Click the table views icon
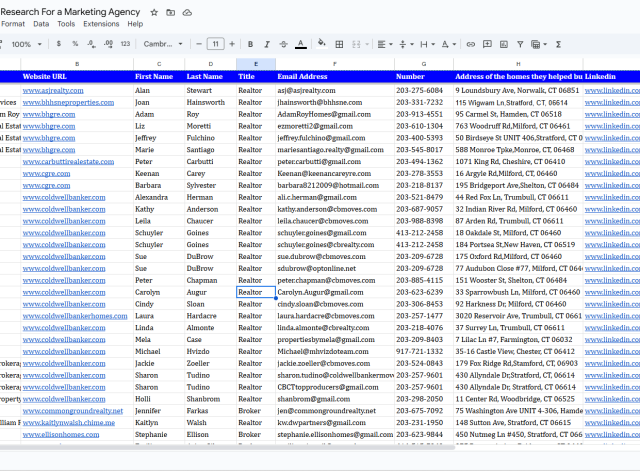This screenshot has height=471, width=640. [536, 44]
